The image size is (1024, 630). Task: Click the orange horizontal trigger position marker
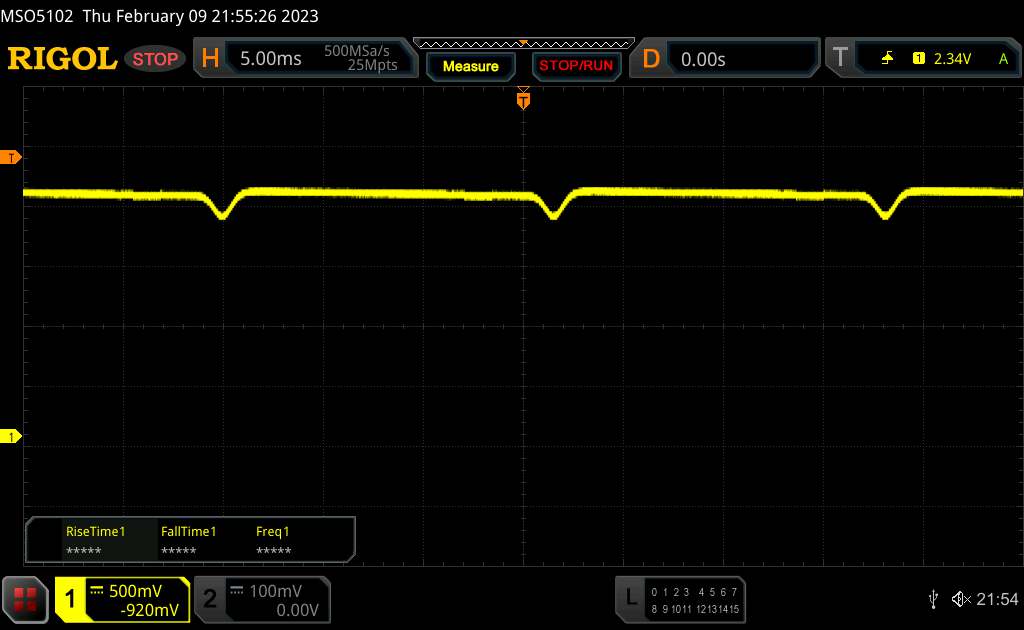(x=523, y=98)
